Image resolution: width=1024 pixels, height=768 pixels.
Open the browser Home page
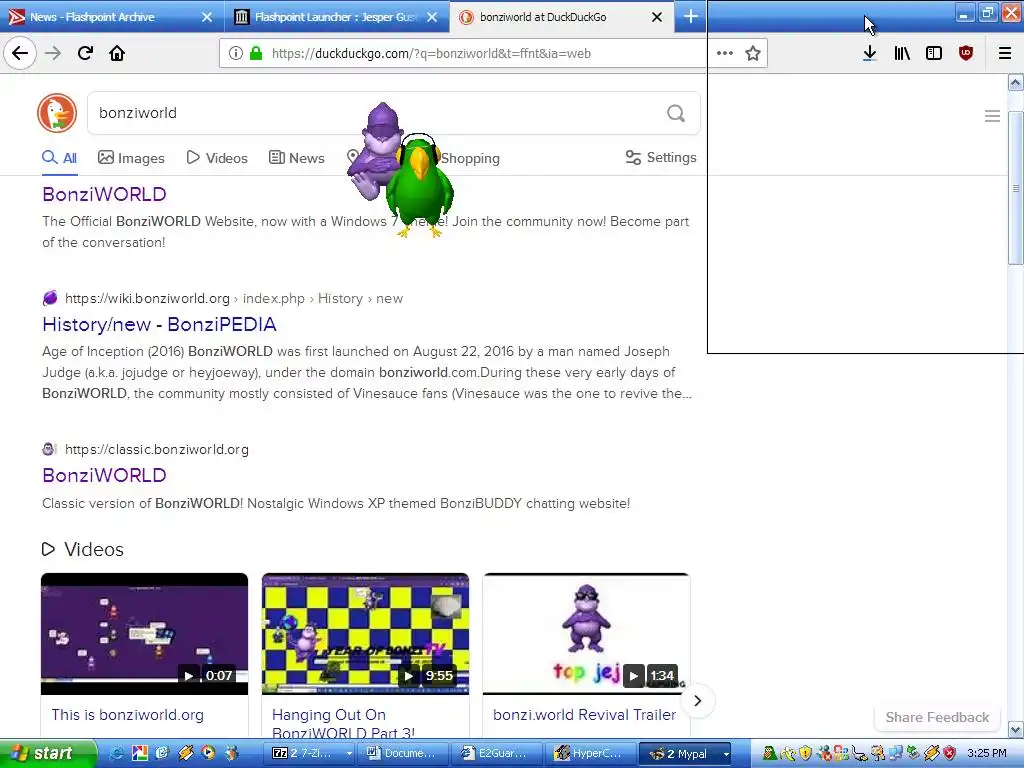(x=117, y=53)
